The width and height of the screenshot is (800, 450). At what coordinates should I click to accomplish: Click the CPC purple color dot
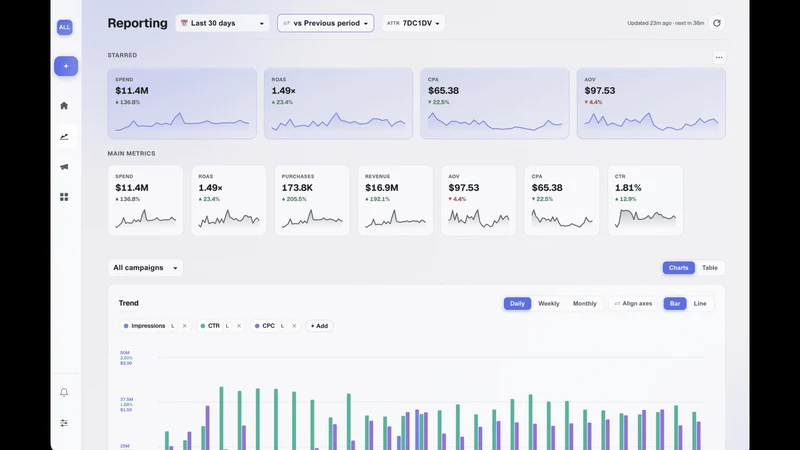pos(257,326)
